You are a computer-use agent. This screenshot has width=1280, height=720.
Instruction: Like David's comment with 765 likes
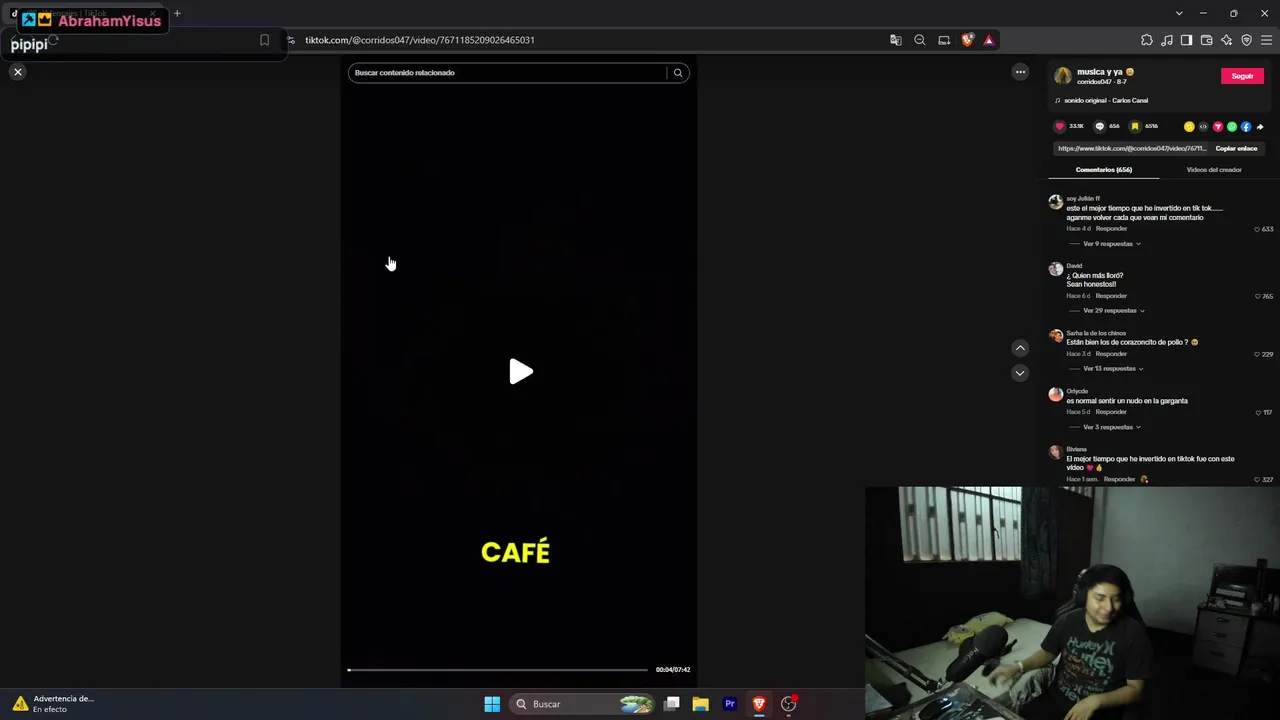pyautogui.click(x=1258, y=296)
